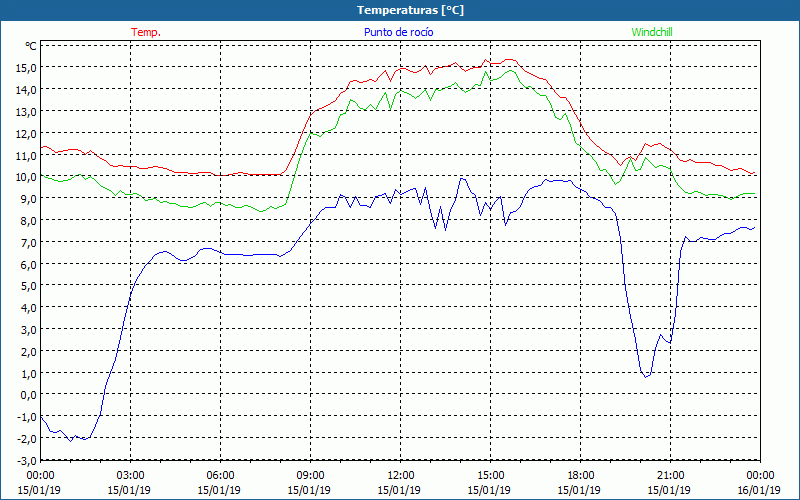Click the "14,0" y-axis value
The height and width of the screenshot is (500, 800).
click(27, 90)
